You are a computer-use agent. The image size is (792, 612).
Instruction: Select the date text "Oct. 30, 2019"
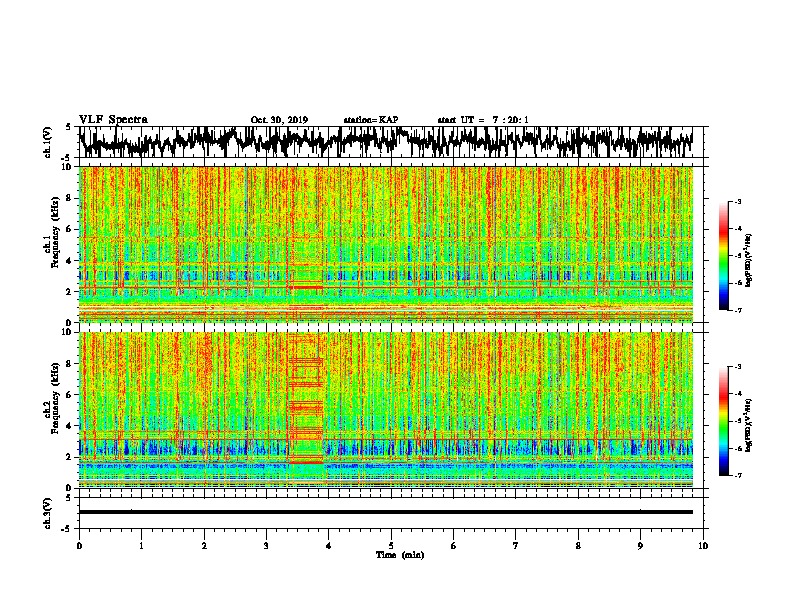click(279, 120)
